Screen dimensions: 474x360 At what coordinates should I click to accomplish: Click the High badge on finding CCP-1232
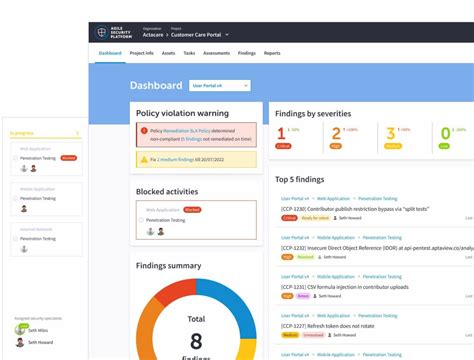point(287,257)
